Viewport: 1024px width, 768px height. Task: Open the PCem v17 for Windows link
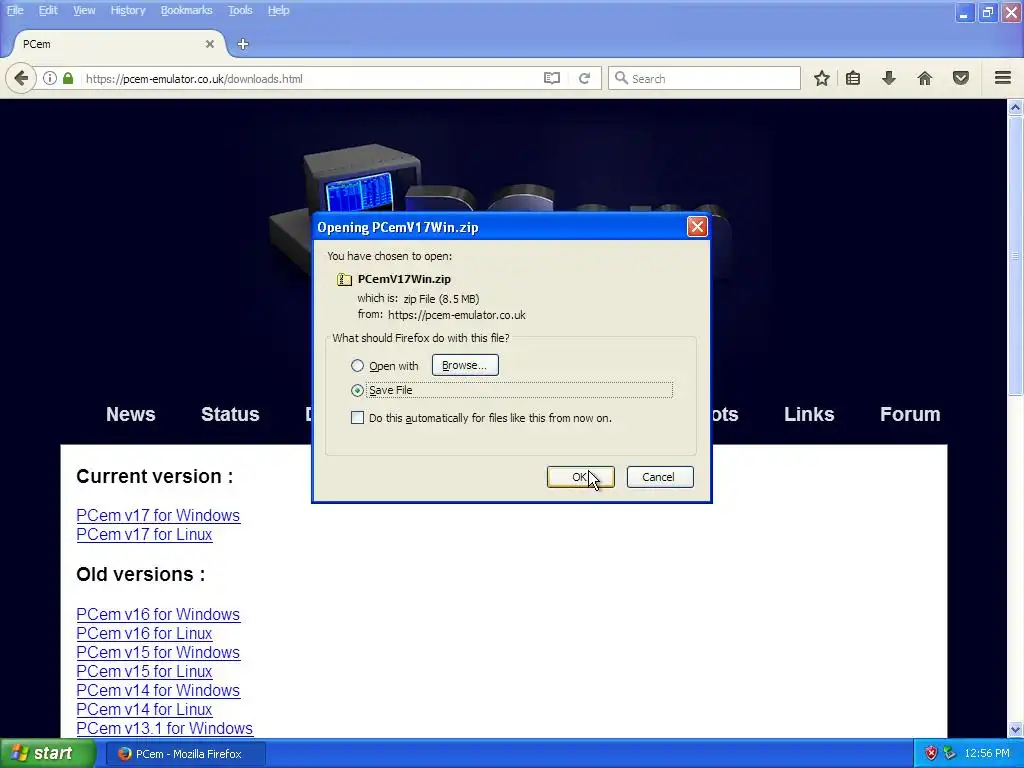click(x=158, y=515)
